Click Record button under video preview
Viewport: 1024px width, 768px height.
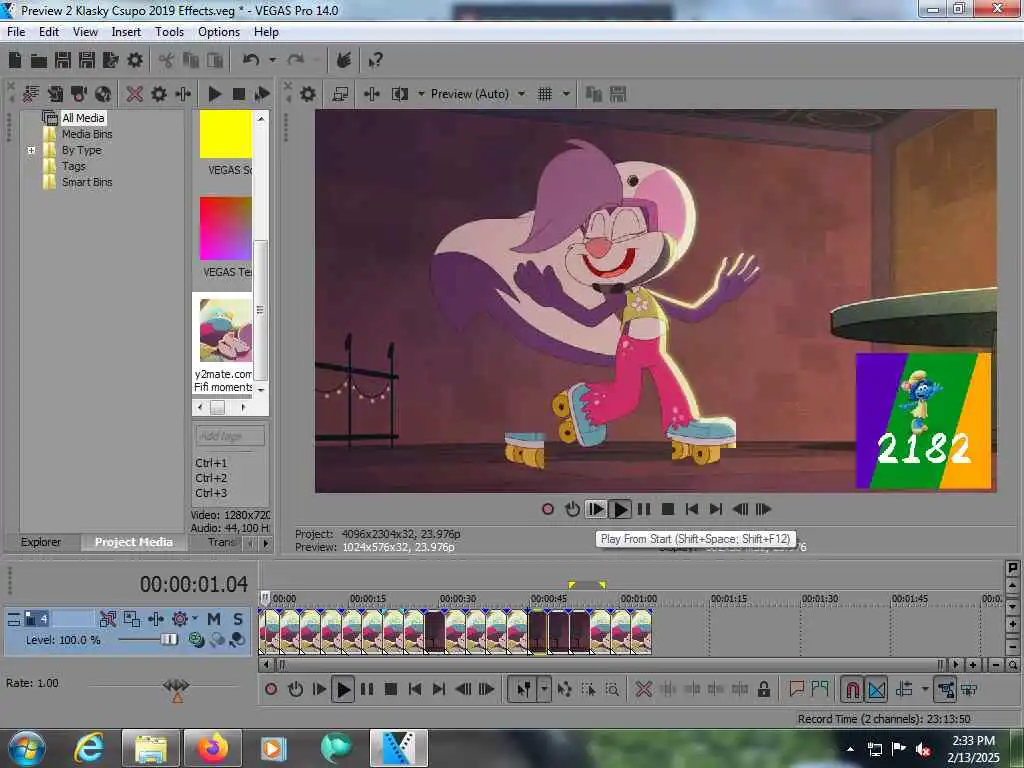pyautogui.click(x=548, y=509)
